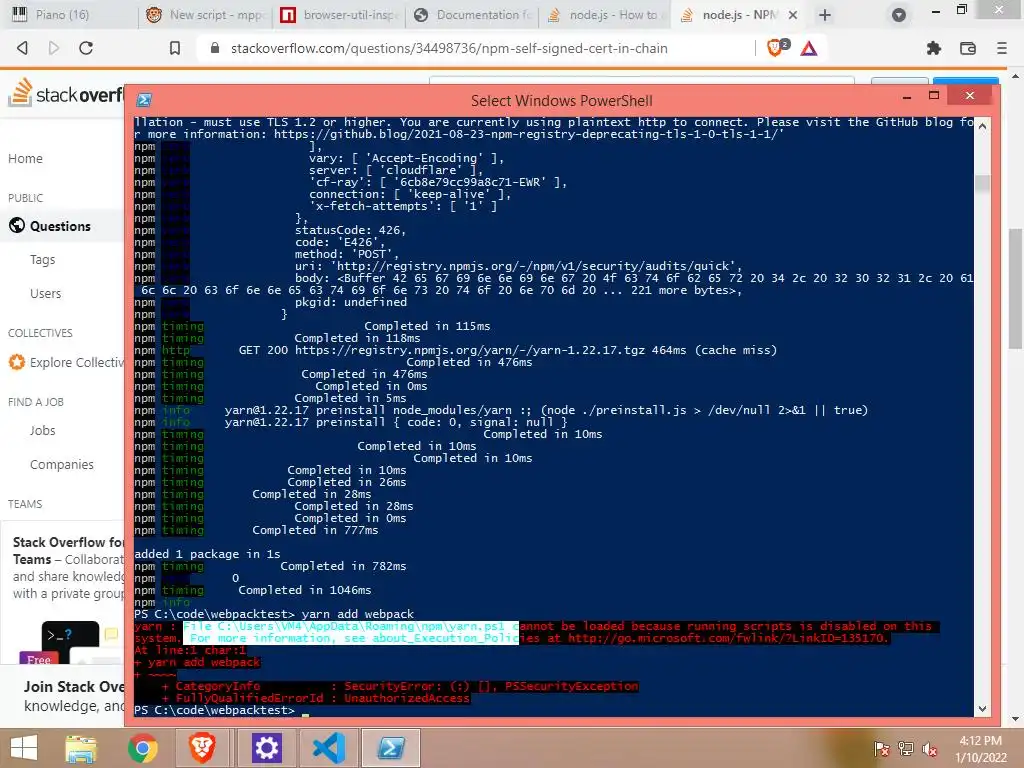
Task: Click the Stack Overflow logo
Action: tap(65, 93)
